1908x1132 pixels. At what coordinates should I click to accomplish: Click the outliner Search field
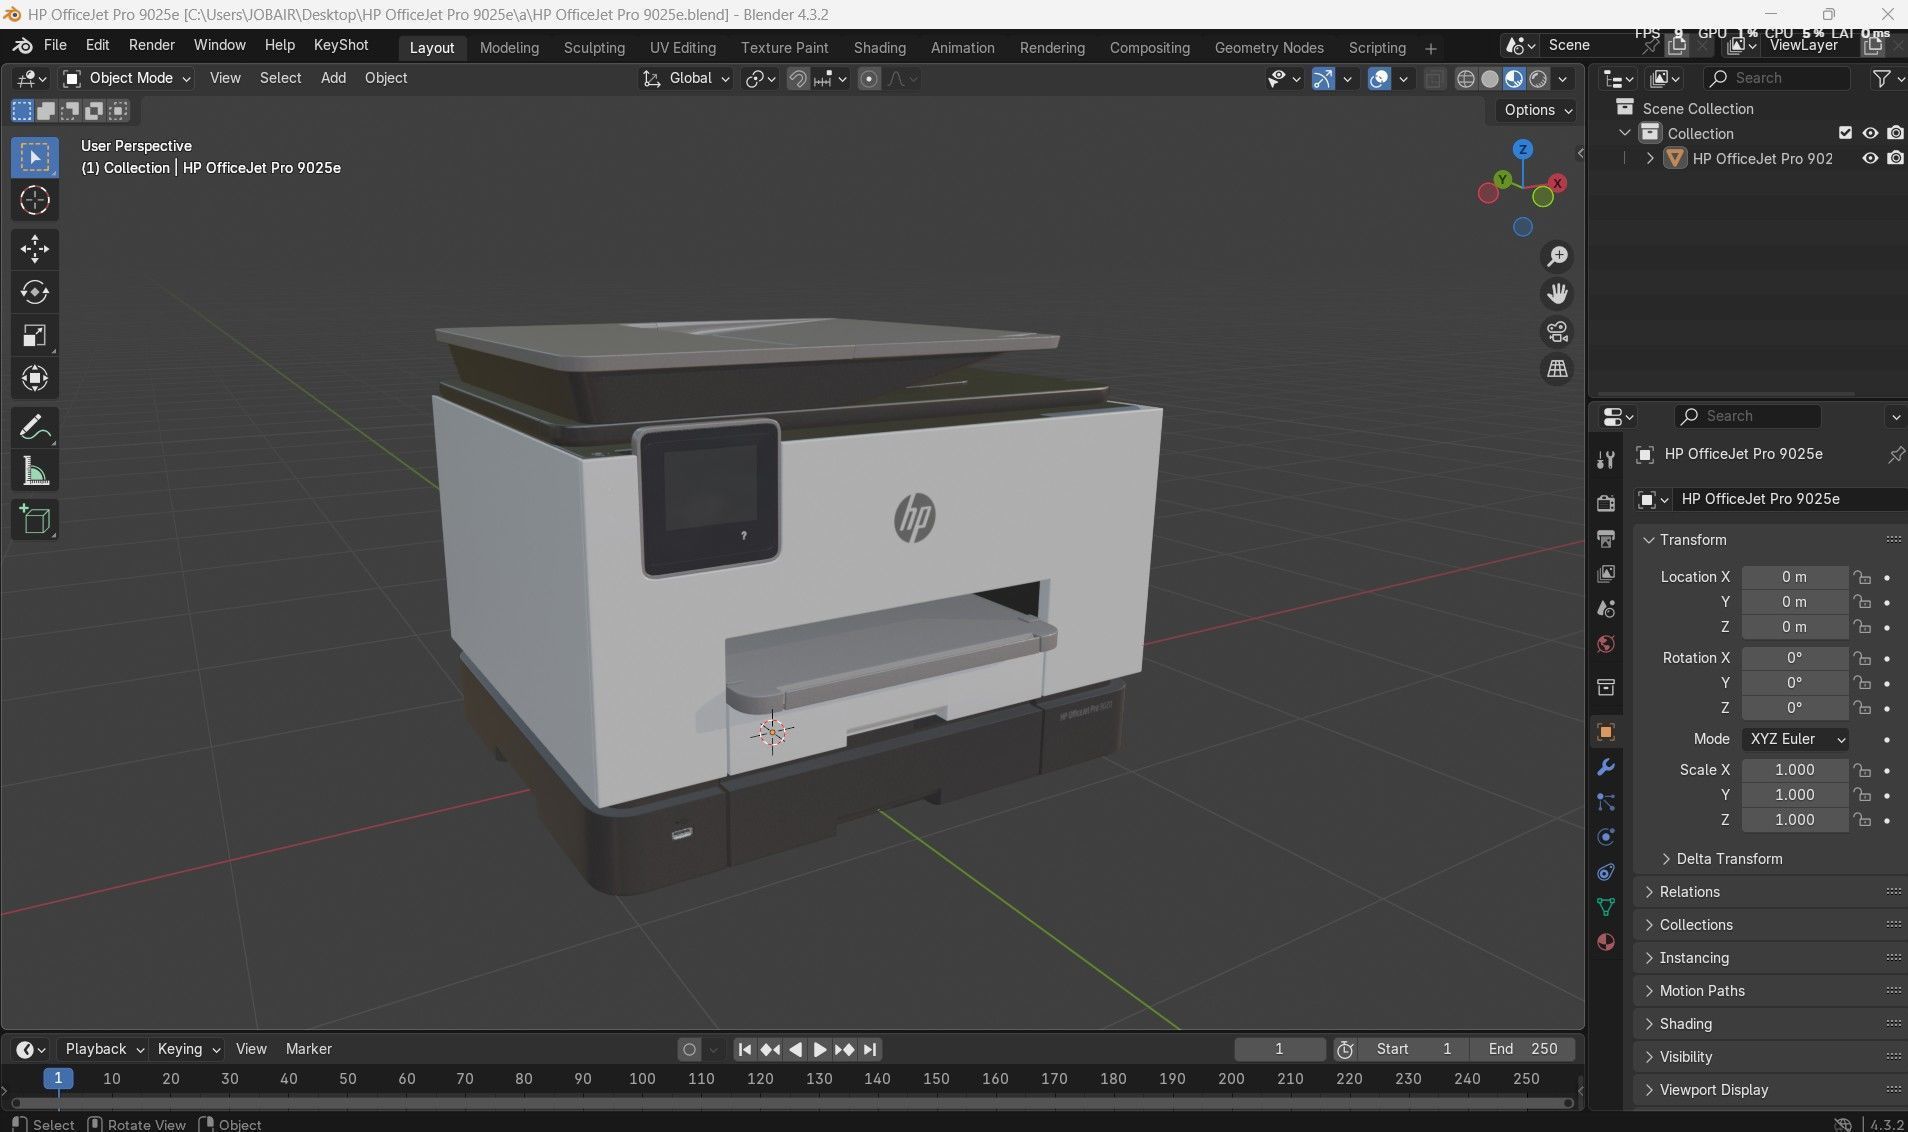tap(1776, 78)
